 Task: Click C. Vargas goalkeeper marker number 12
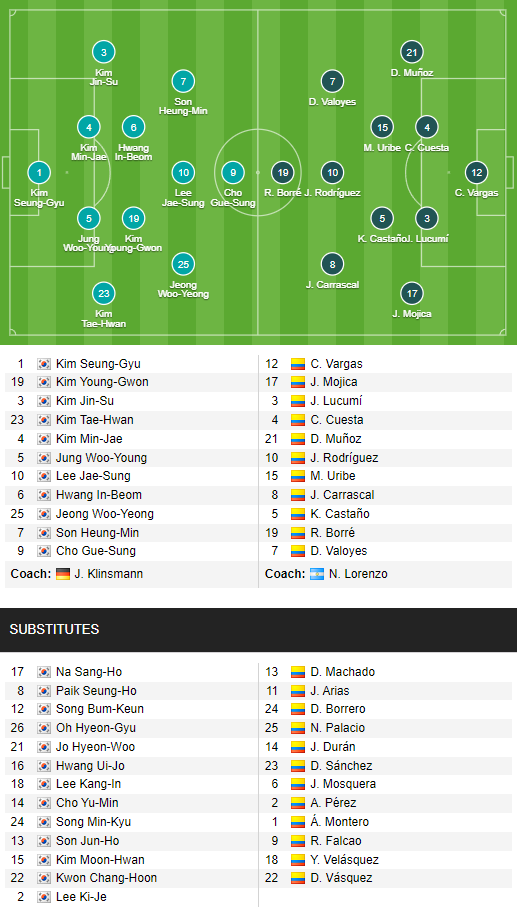(x=477, y=173)
